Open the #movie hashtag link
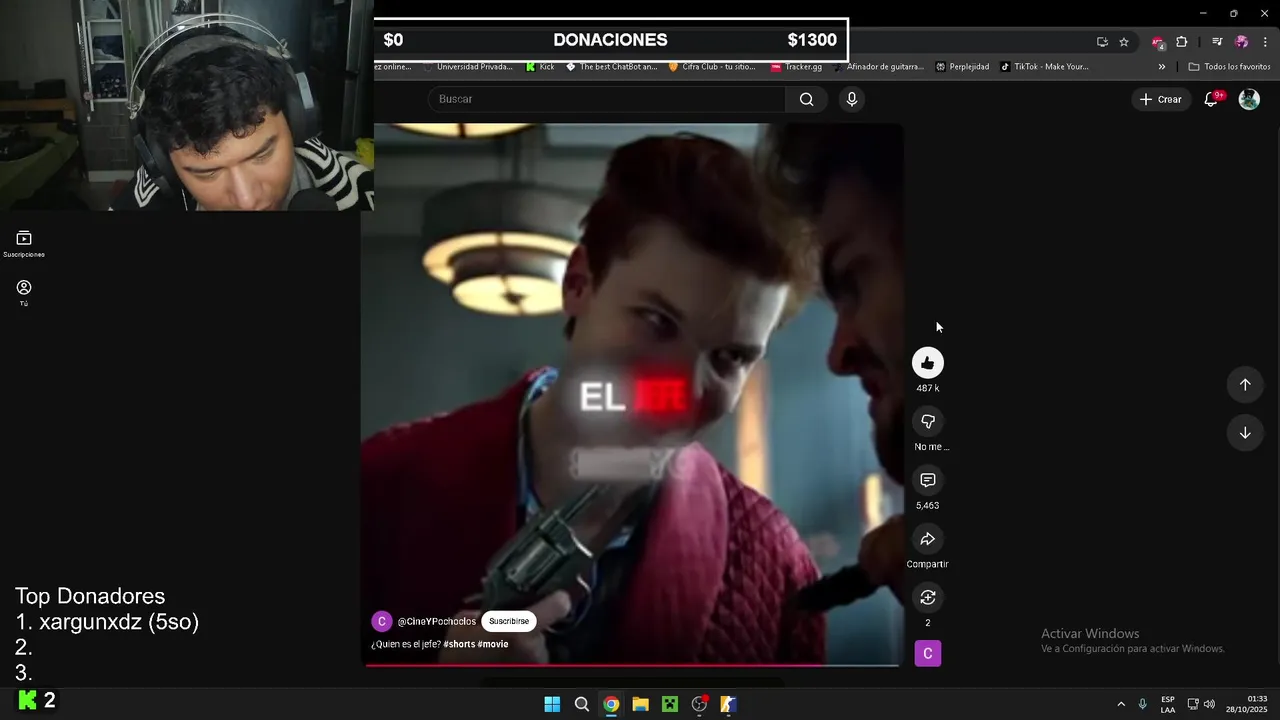The height and width of the screenshot is (720, 1280). point(493,644)
